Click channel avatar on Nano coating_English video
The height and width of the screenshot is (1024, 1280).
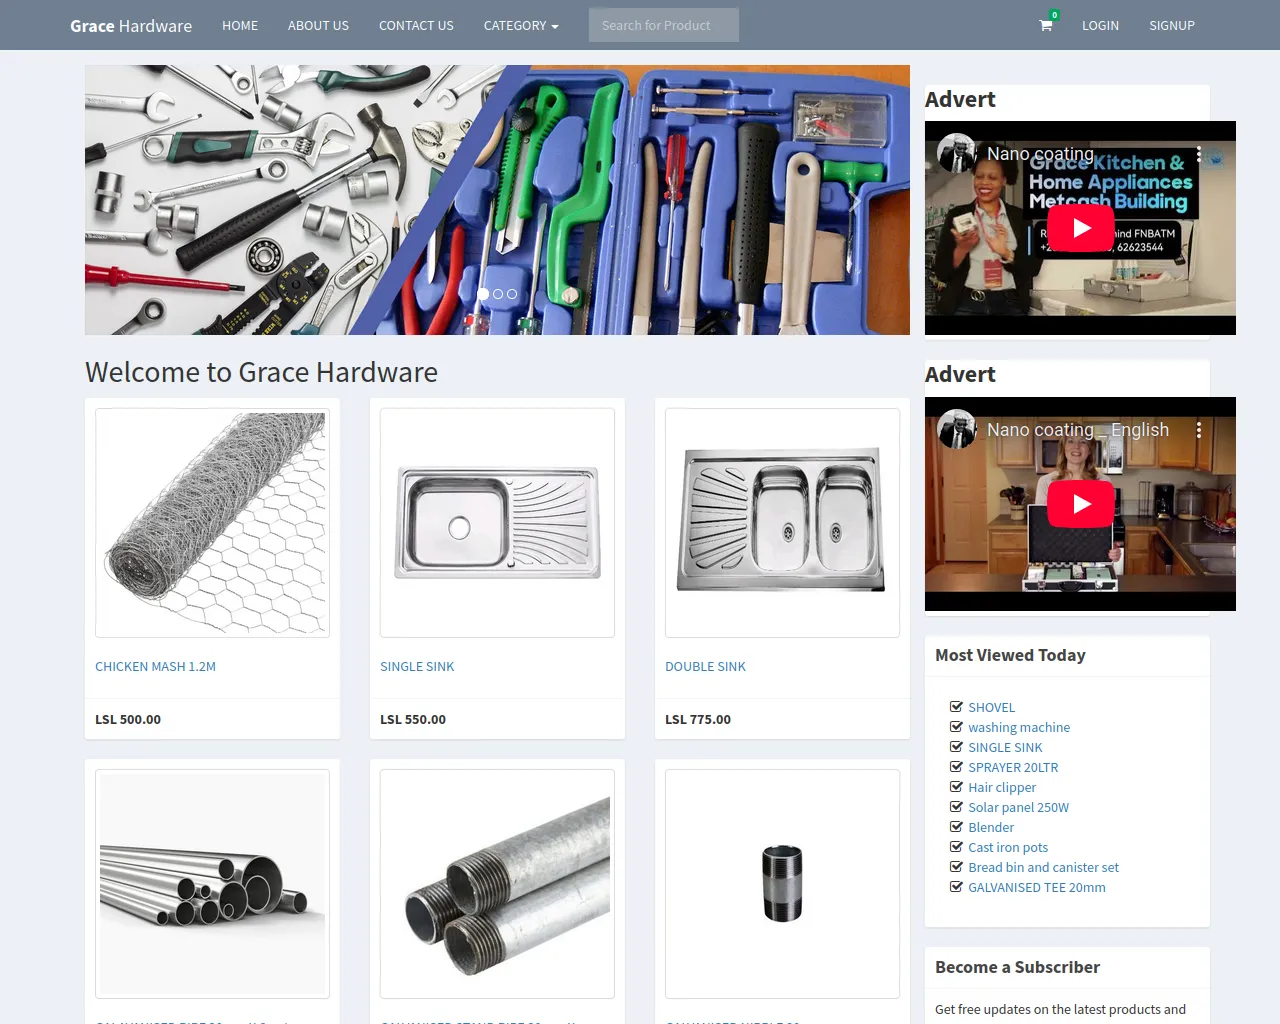pyautogui.click(x=957, y=429)
